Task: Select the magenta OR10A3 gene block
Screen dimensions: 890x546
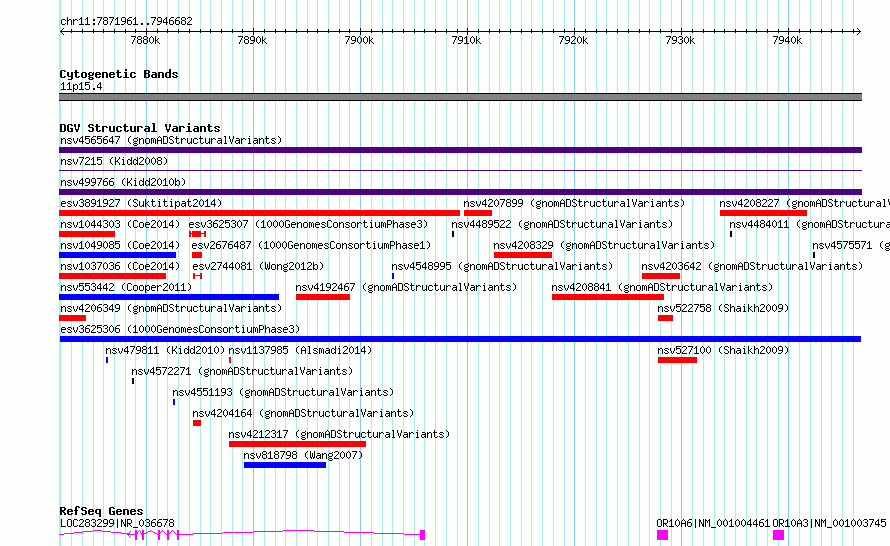Action: [x=779, y=535]
